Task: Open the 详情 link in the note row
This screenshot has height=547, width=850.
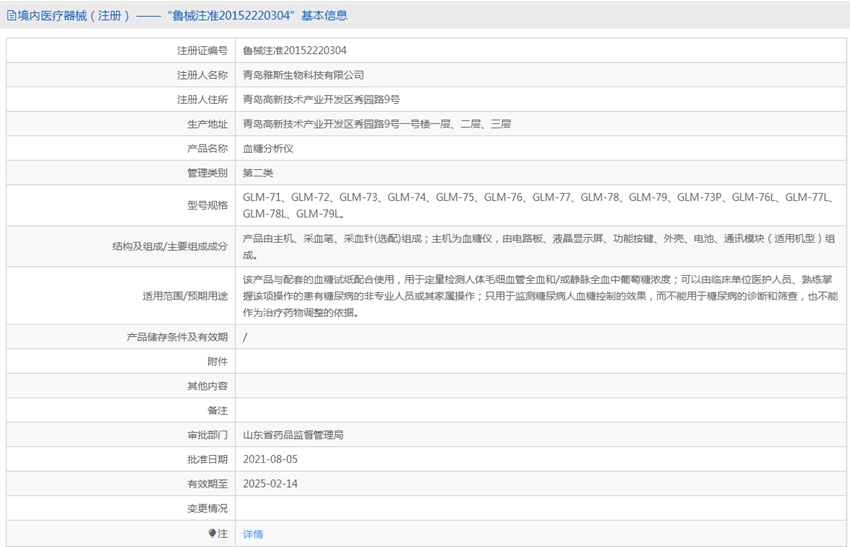Action: (x=253, y=534)
